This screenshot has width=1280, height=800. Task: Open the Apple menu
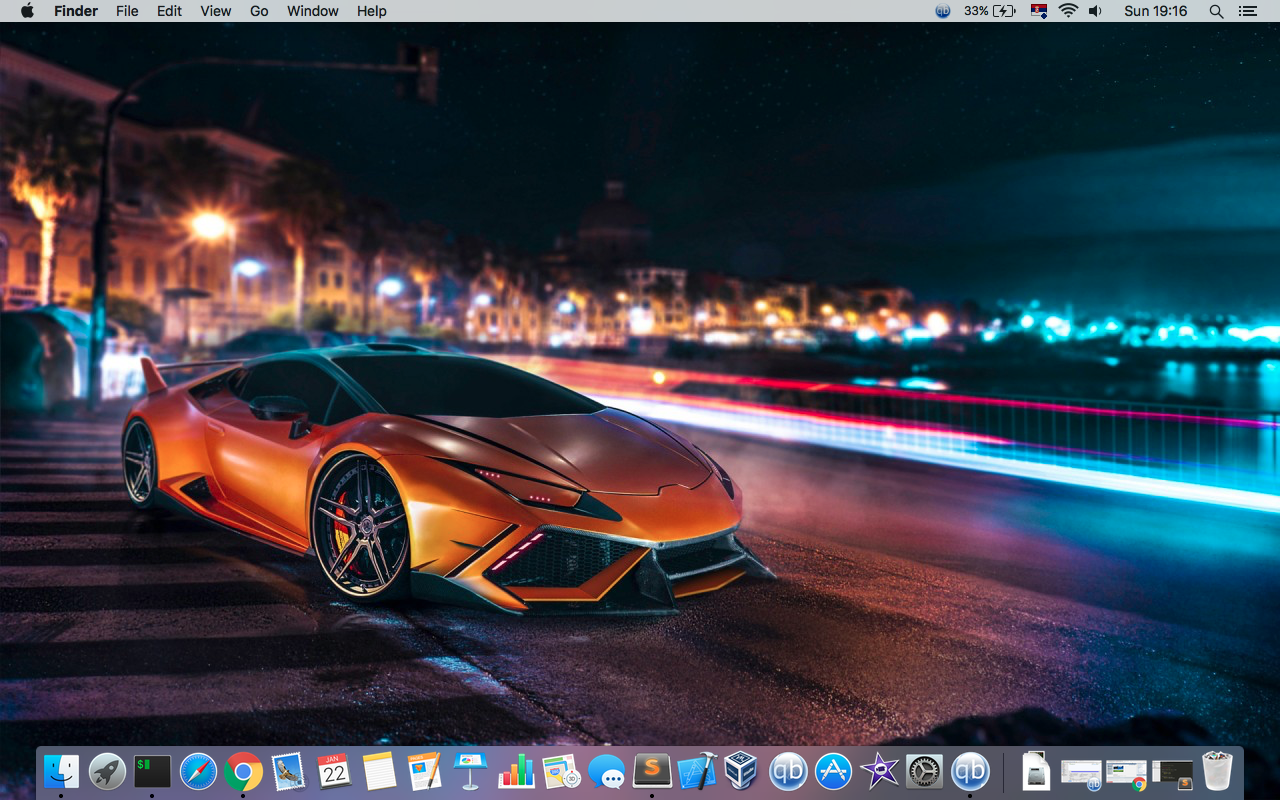[27, 11]
